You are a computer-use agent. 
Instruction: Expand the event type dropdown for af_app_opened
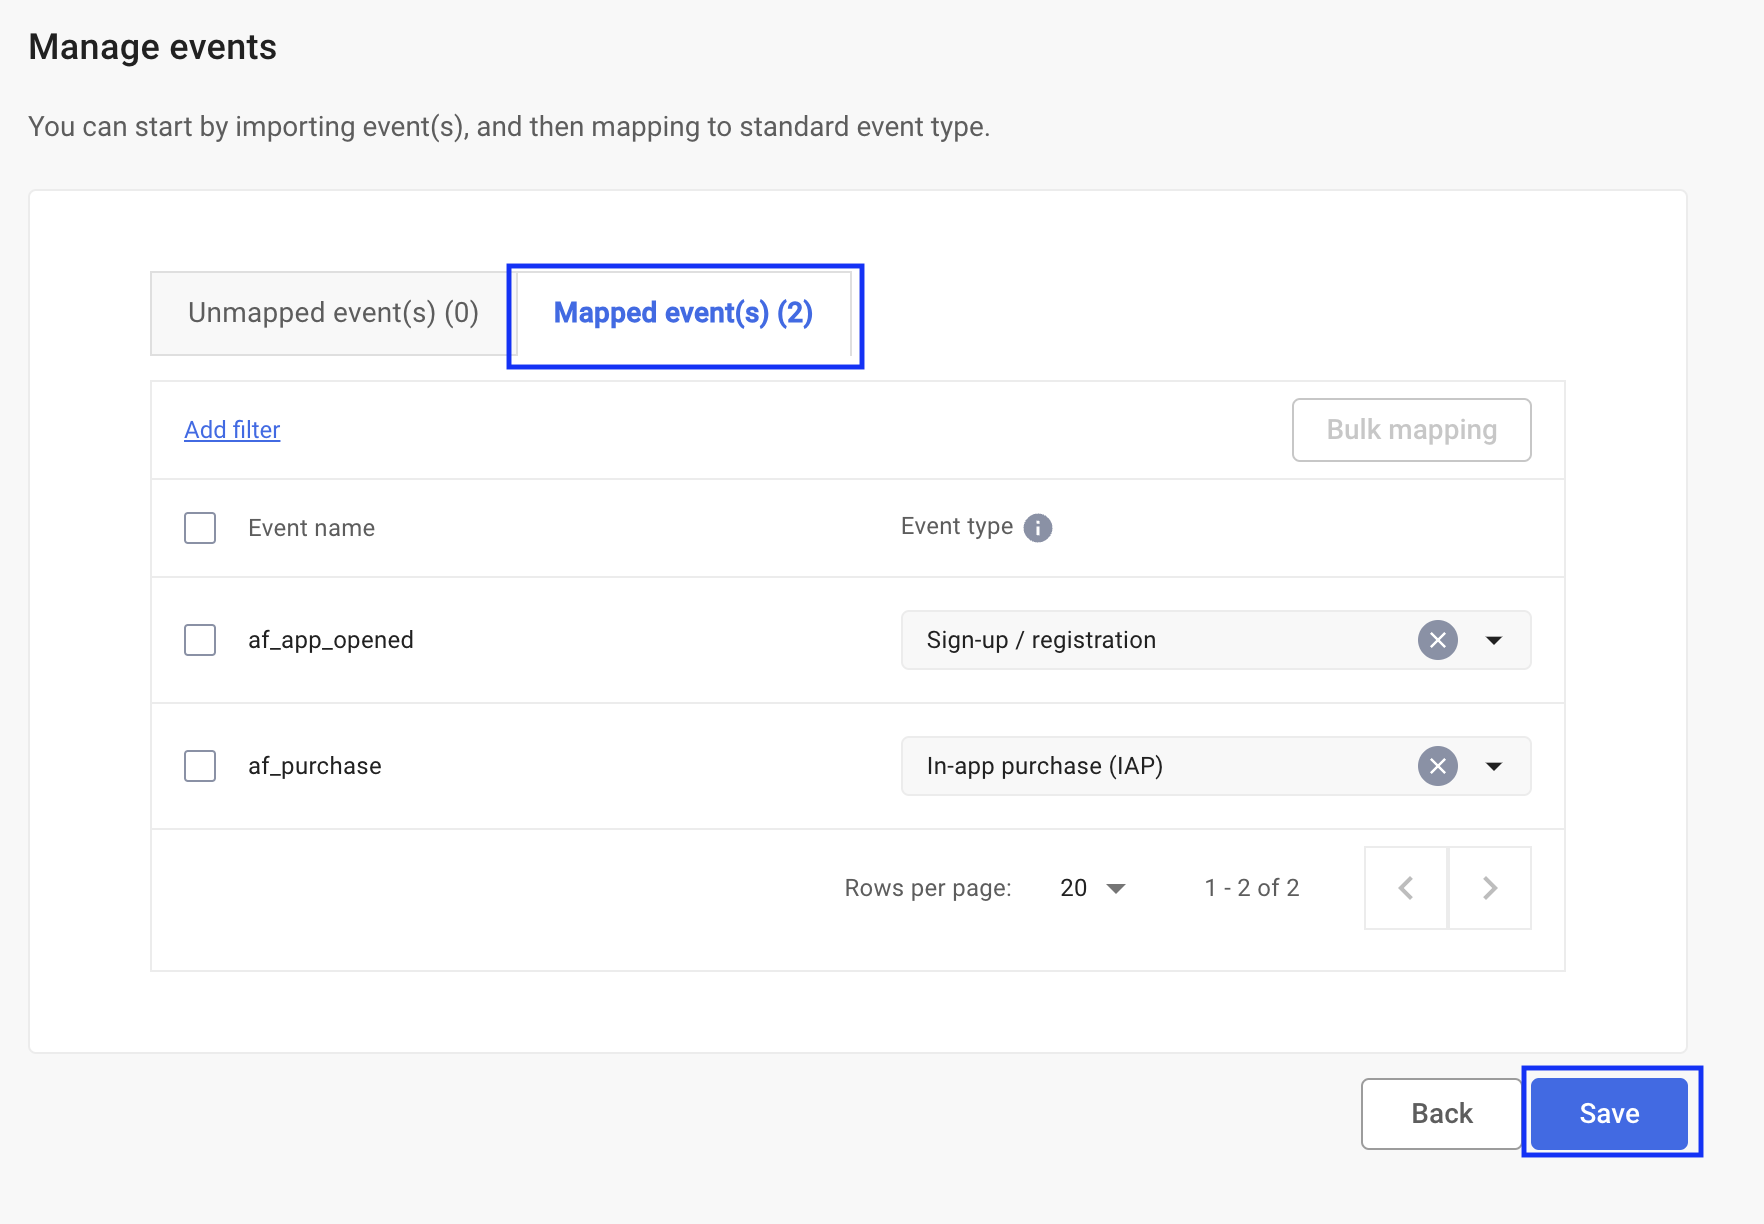(x=1494, y=640)
